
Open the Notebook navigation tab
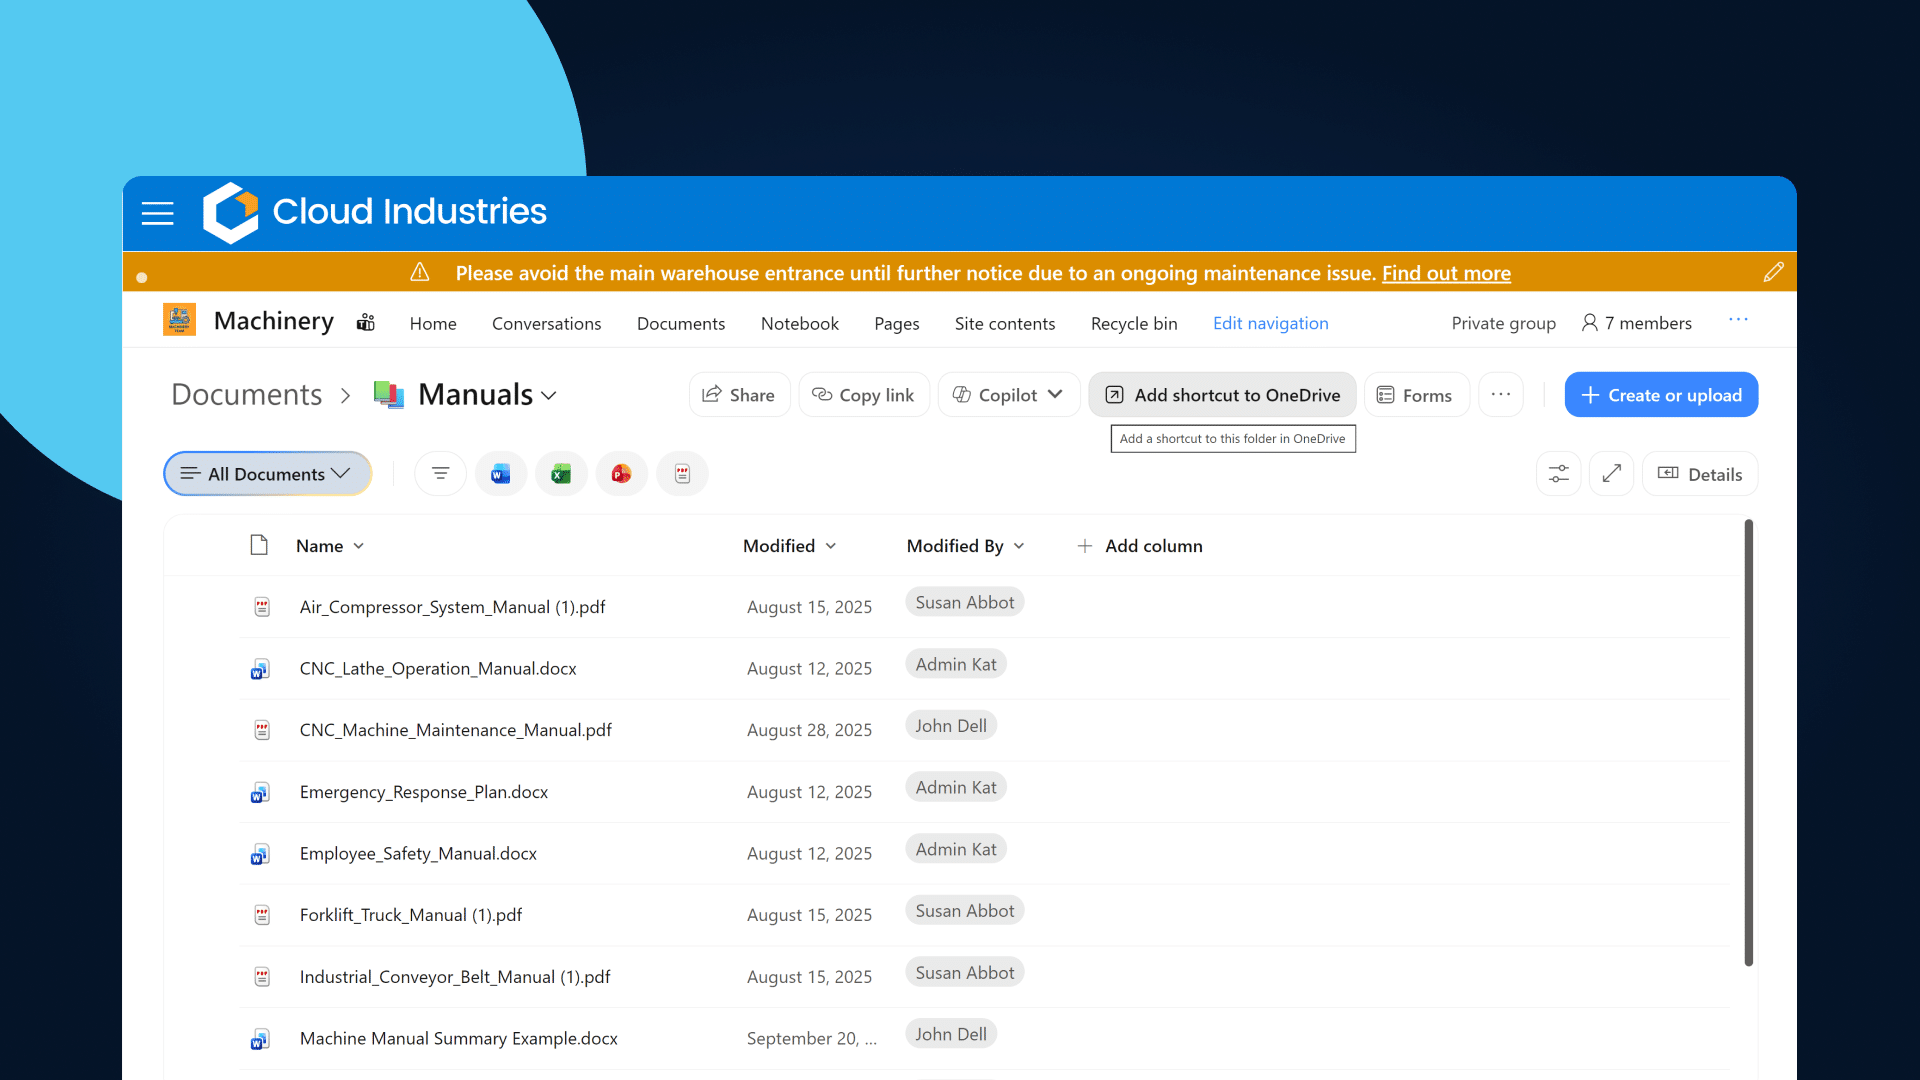pos(800,323)
